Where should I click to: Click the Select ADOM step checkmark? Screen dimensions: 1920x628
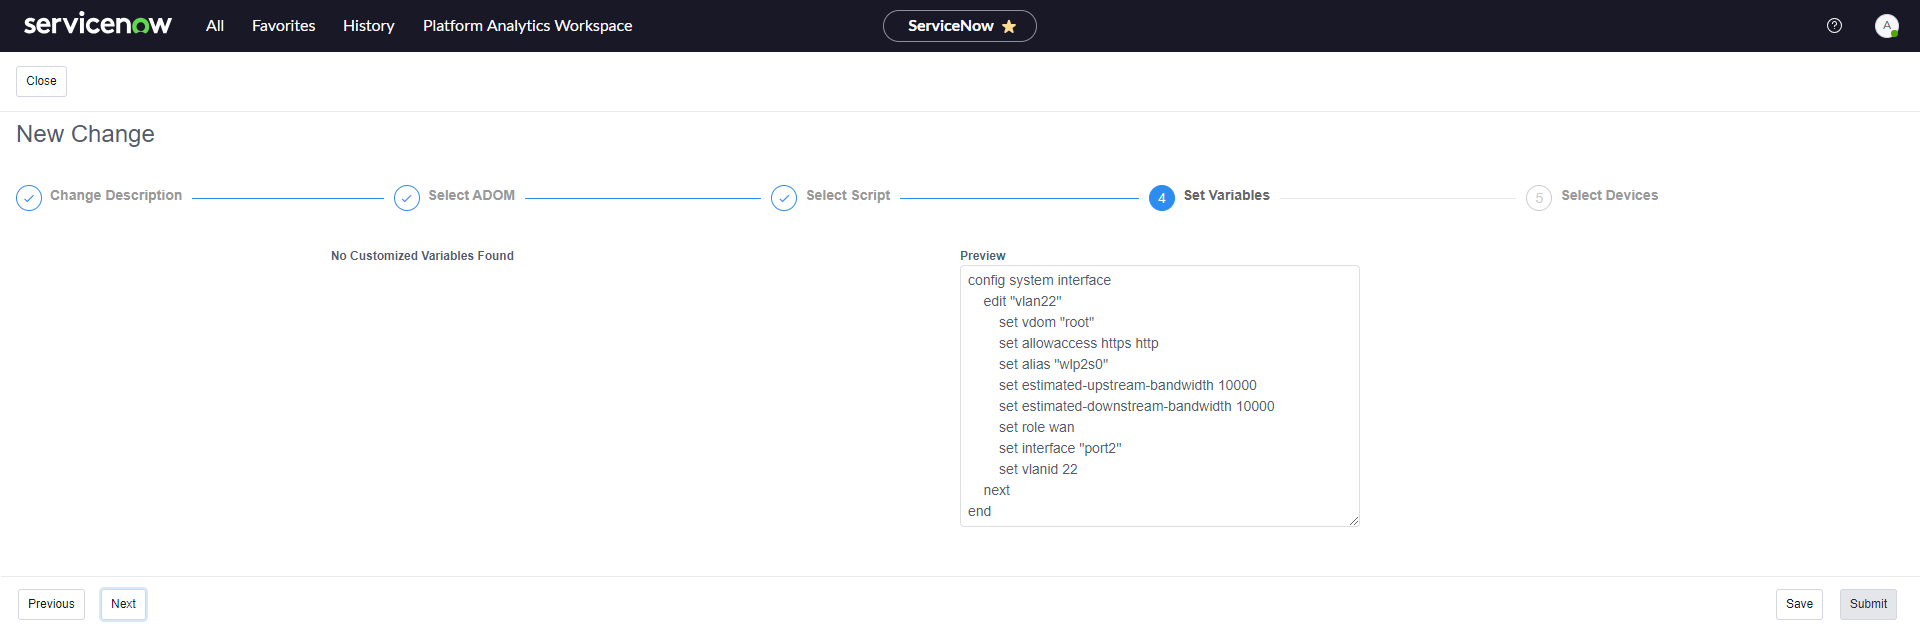[407, 198]
